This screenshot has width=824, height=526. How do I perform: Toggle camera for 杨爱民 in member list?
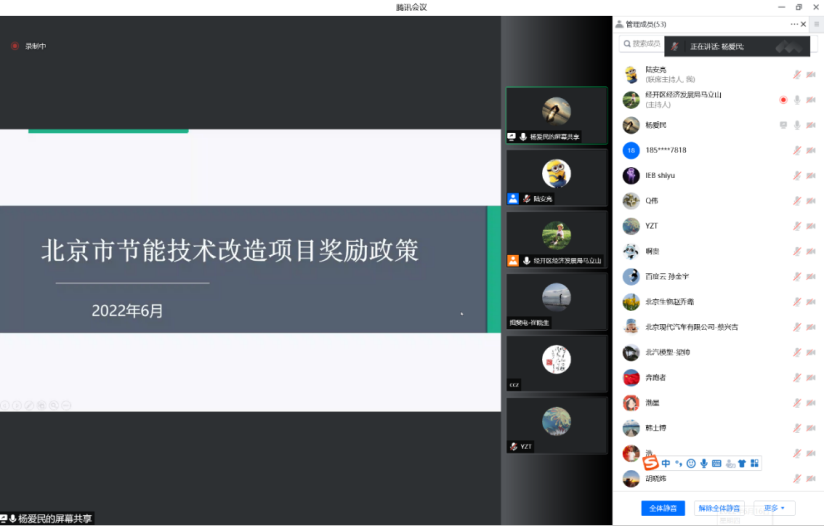tap(811, 125)
